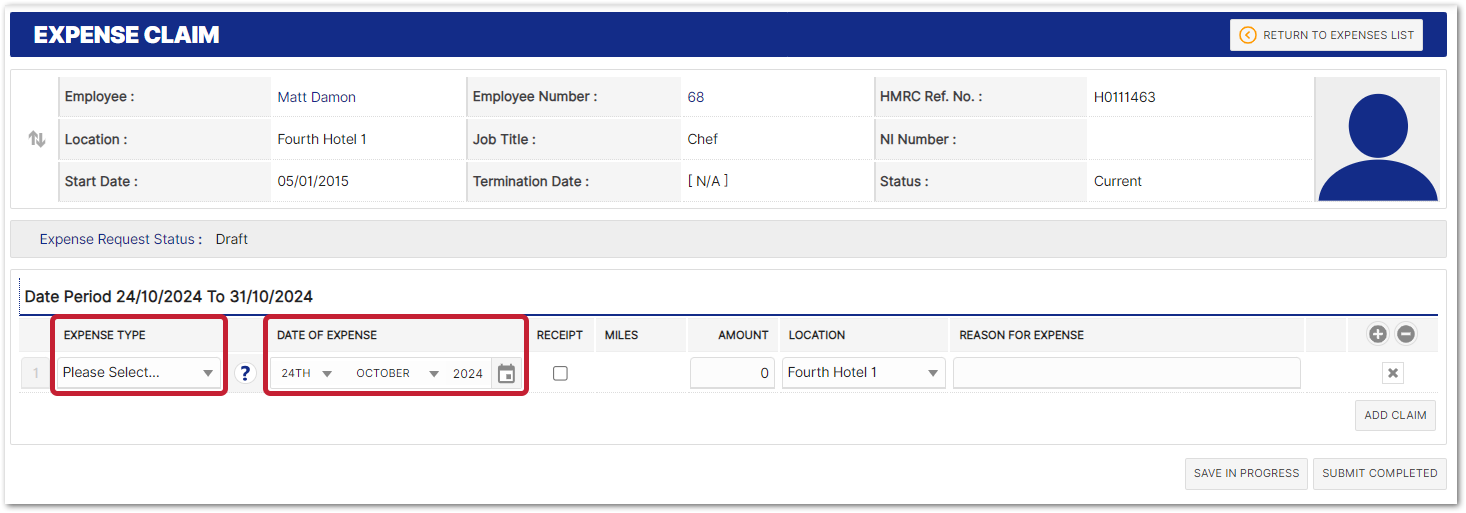Click the employee number 68 link
The height and width of the screenshot is (513, 1466).
coord(696,97)
